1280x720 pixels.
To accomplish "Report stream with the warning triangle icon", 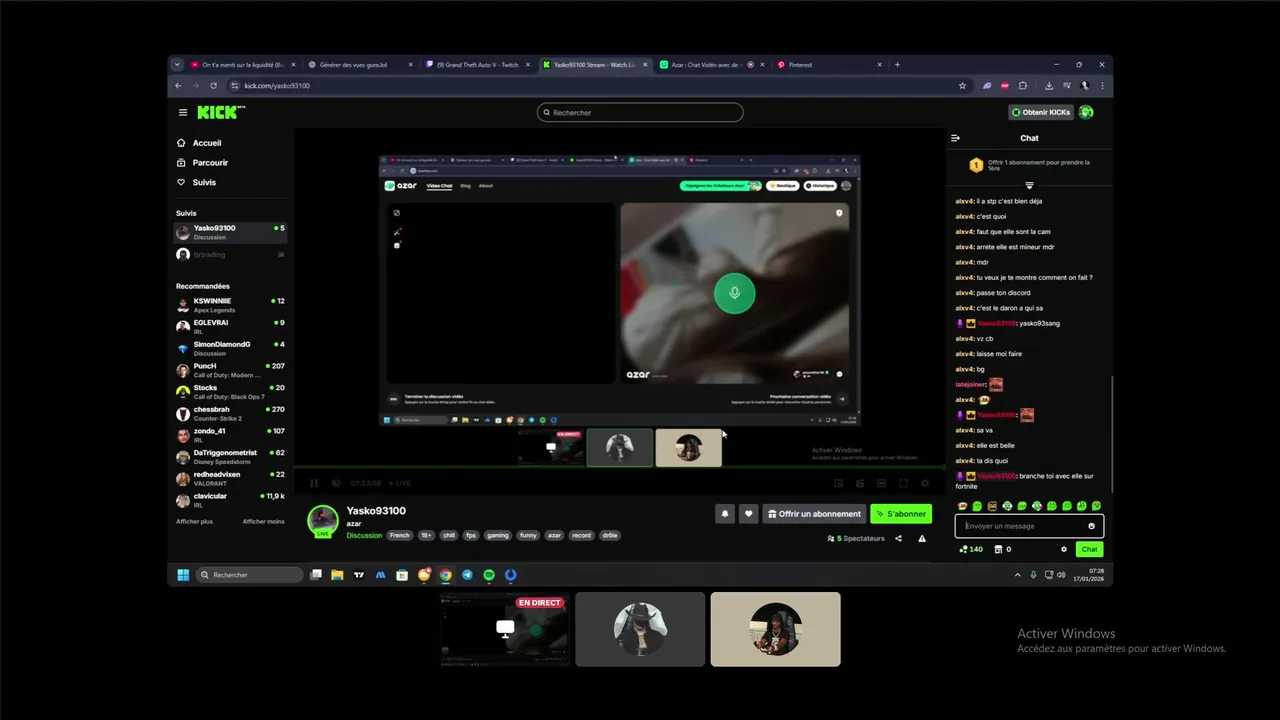I will 922,539.
